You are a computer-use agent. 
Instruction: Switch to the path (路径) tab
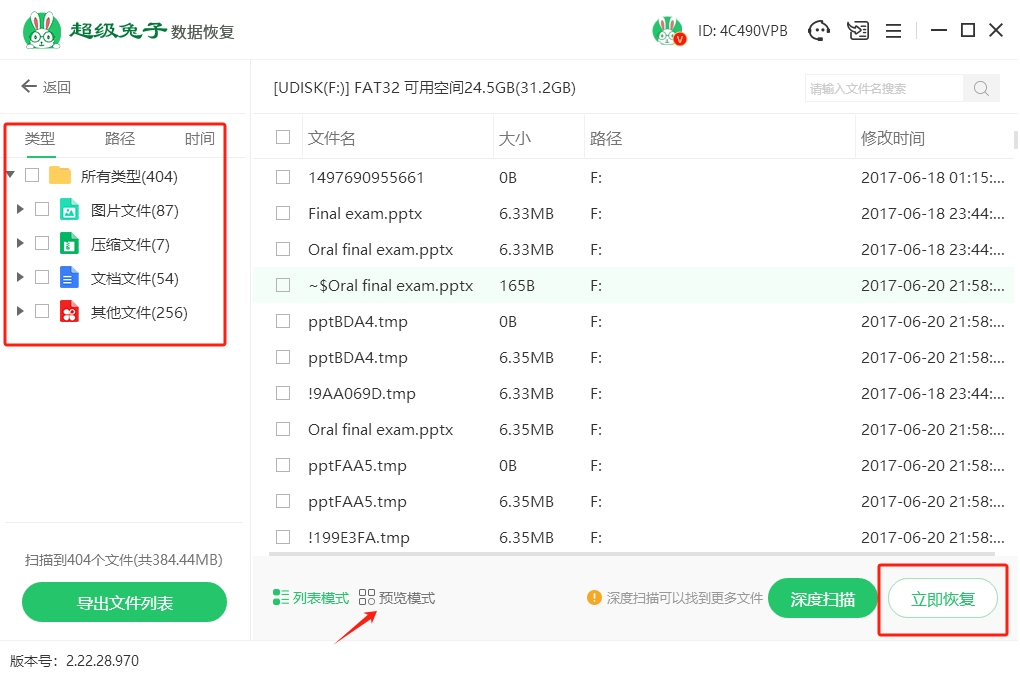pos(120,139)
